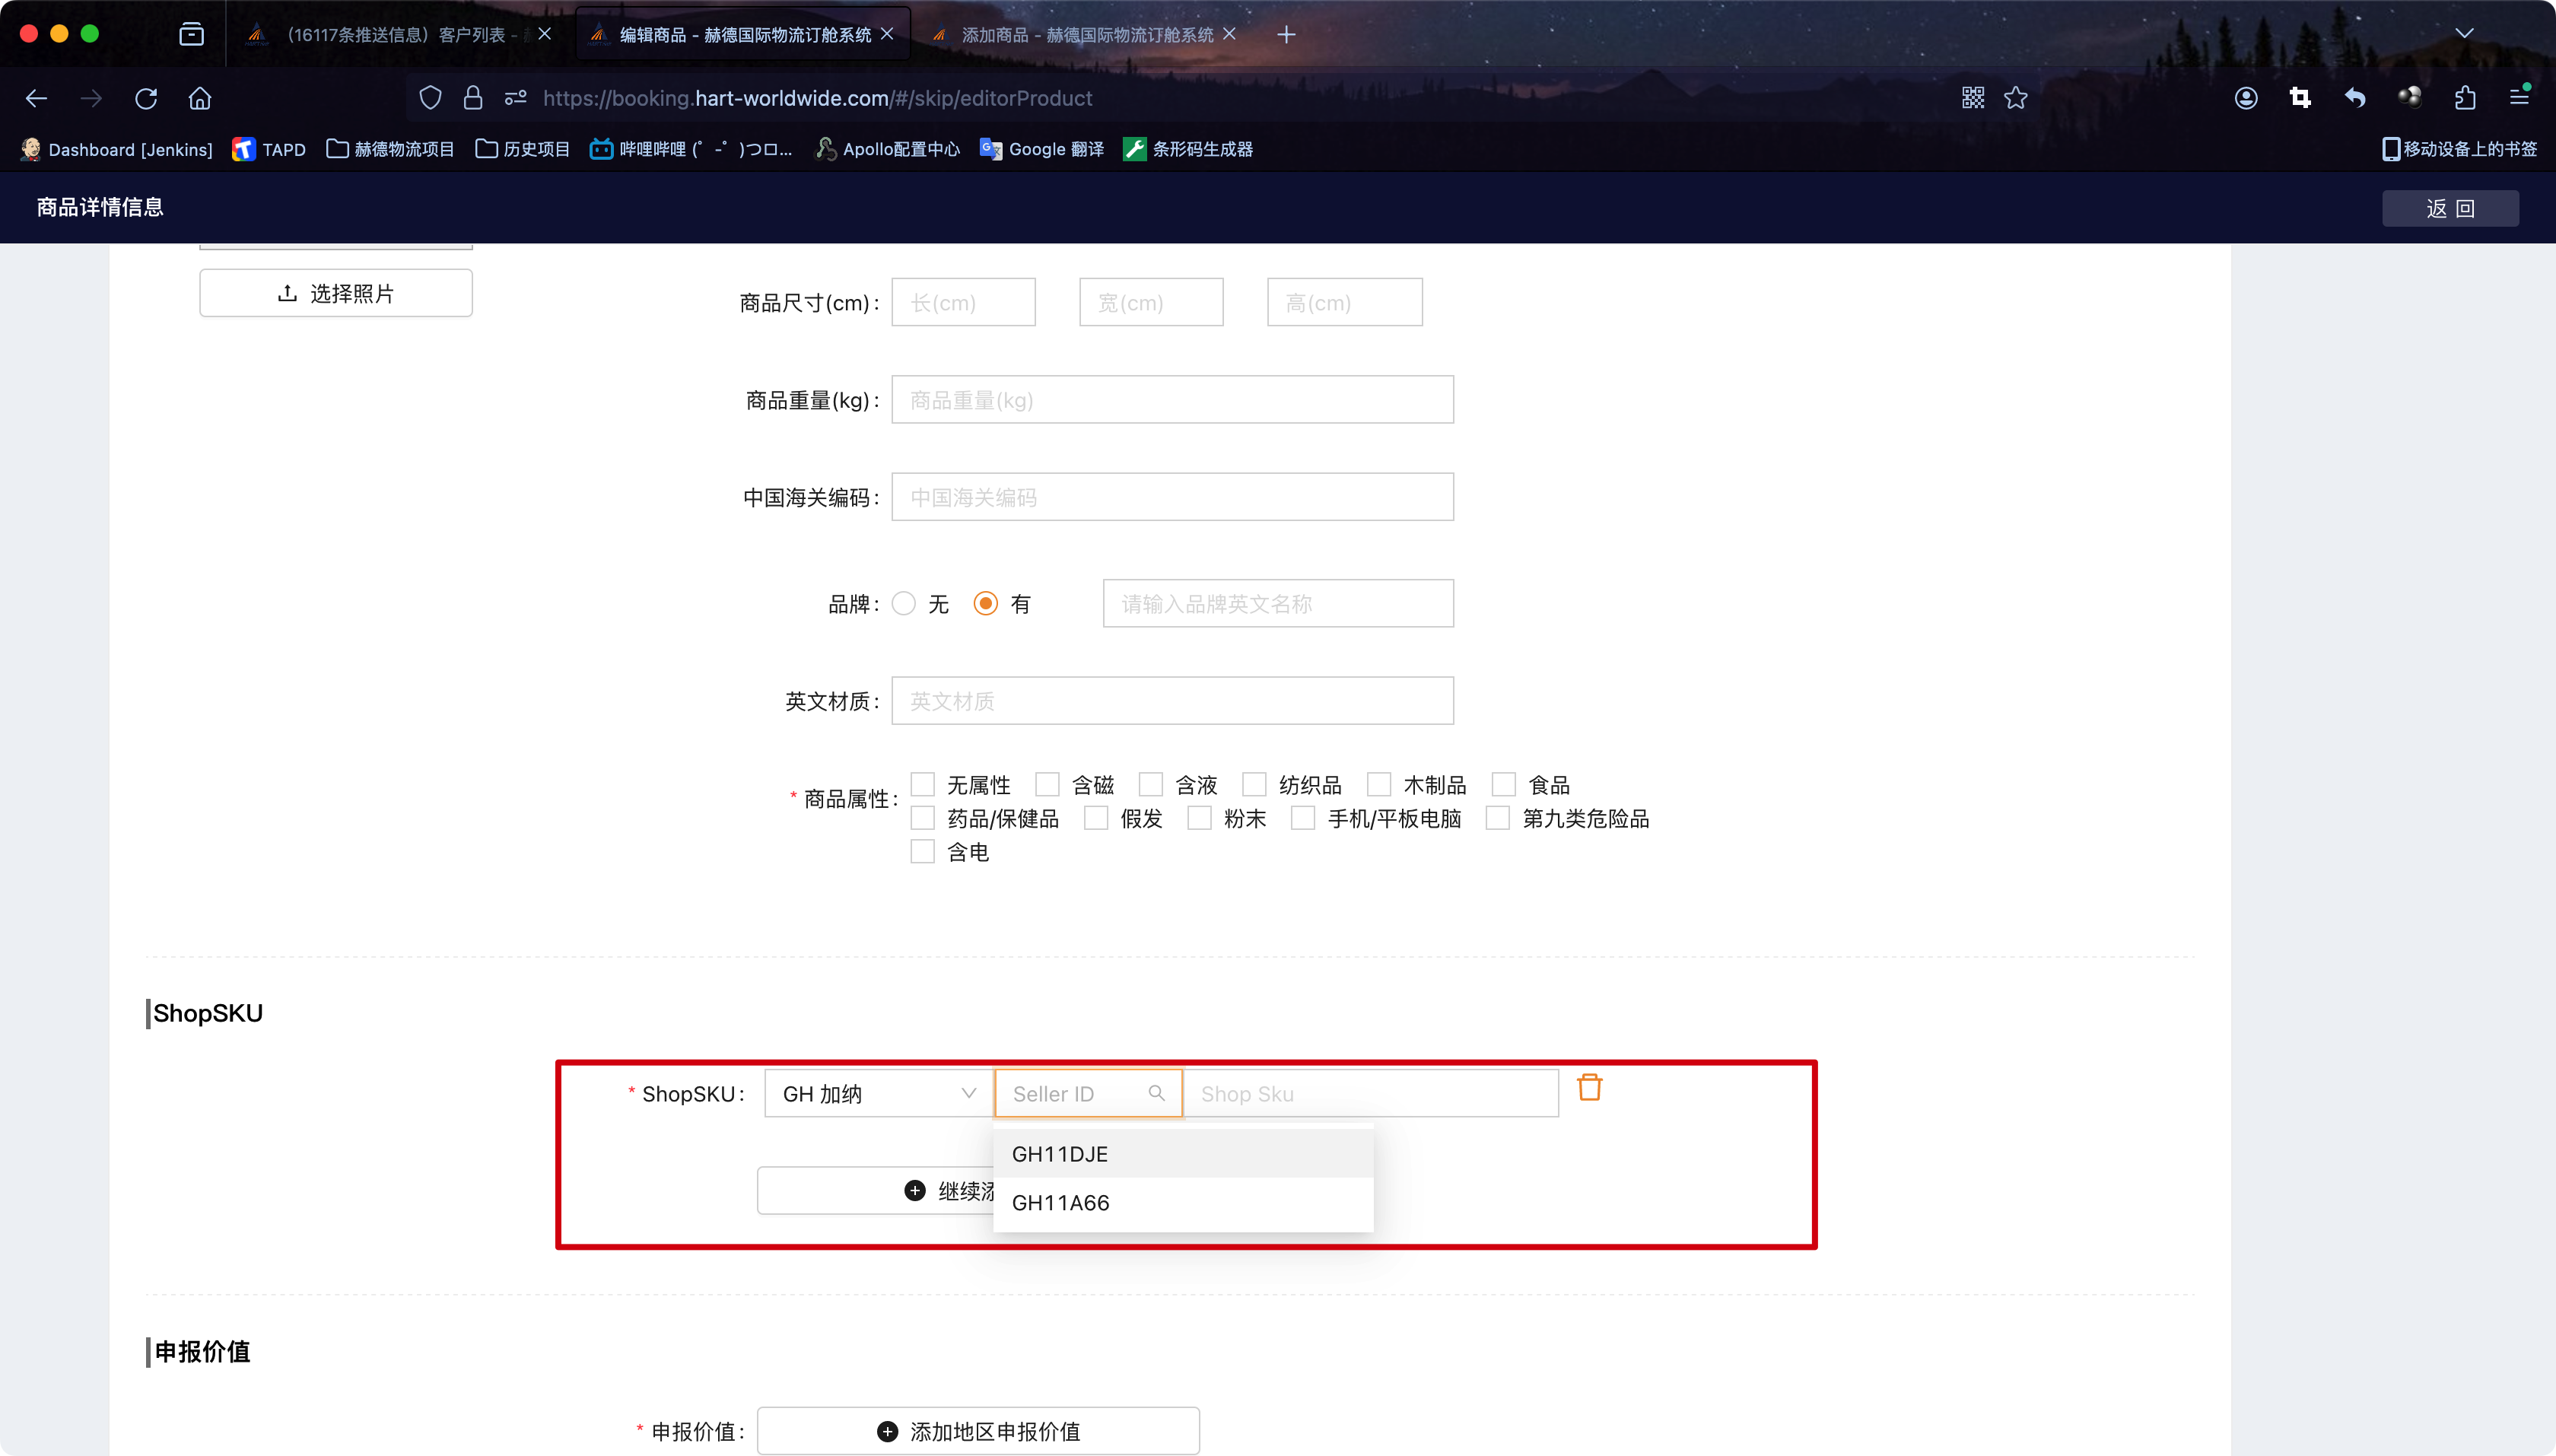Image resolution: width=2556 pixels, height=1456 pixels.
Task: Tick the 含电 attribute checkbox
Action: click(922, 852)
